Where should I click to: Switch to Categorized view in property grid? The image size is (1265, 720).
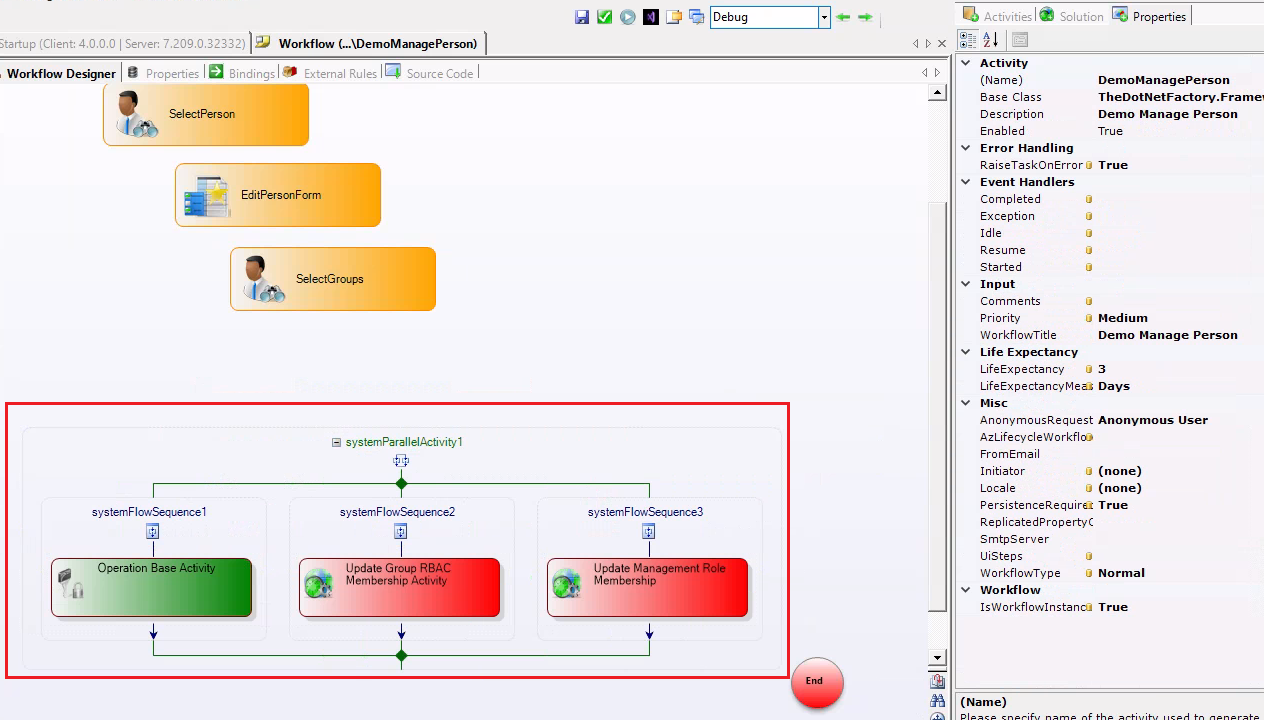click(968, 40)
